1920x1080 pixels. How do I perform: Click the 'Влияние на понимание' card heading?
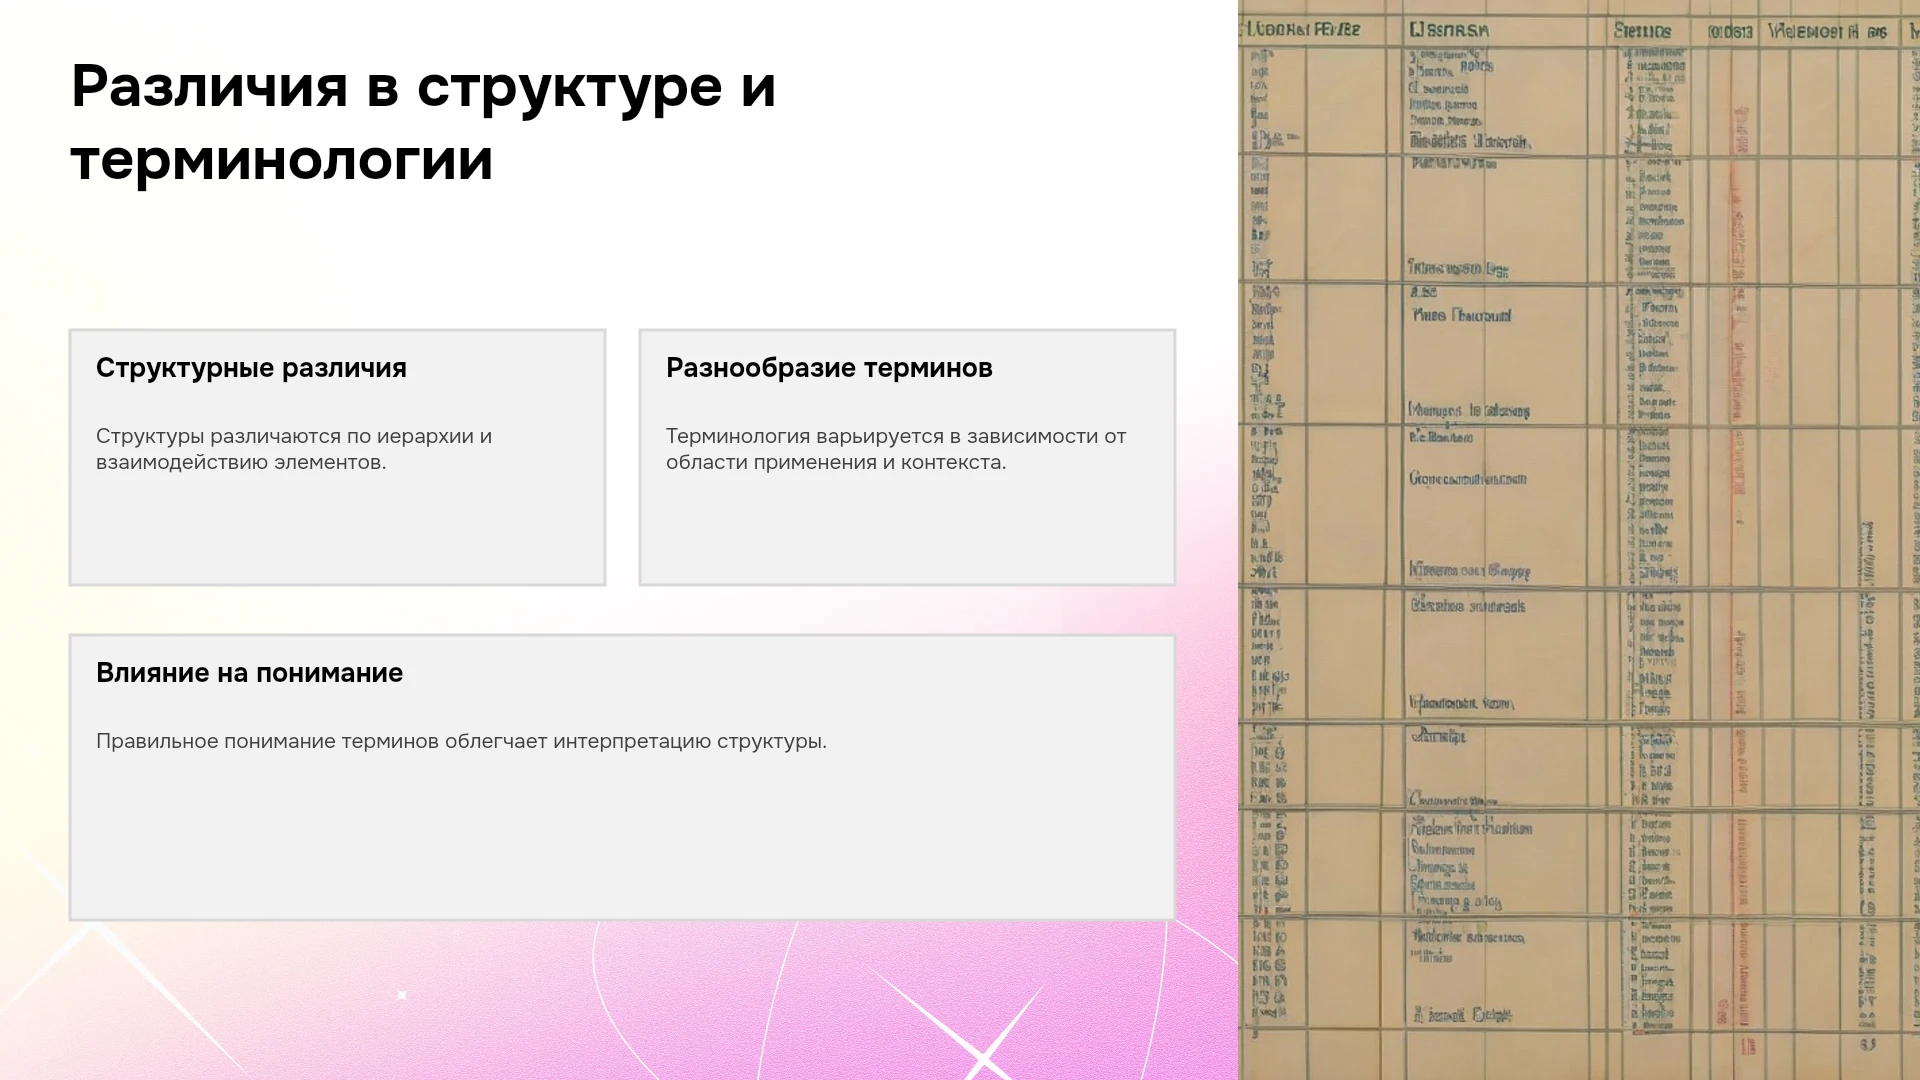coord(249,673)
